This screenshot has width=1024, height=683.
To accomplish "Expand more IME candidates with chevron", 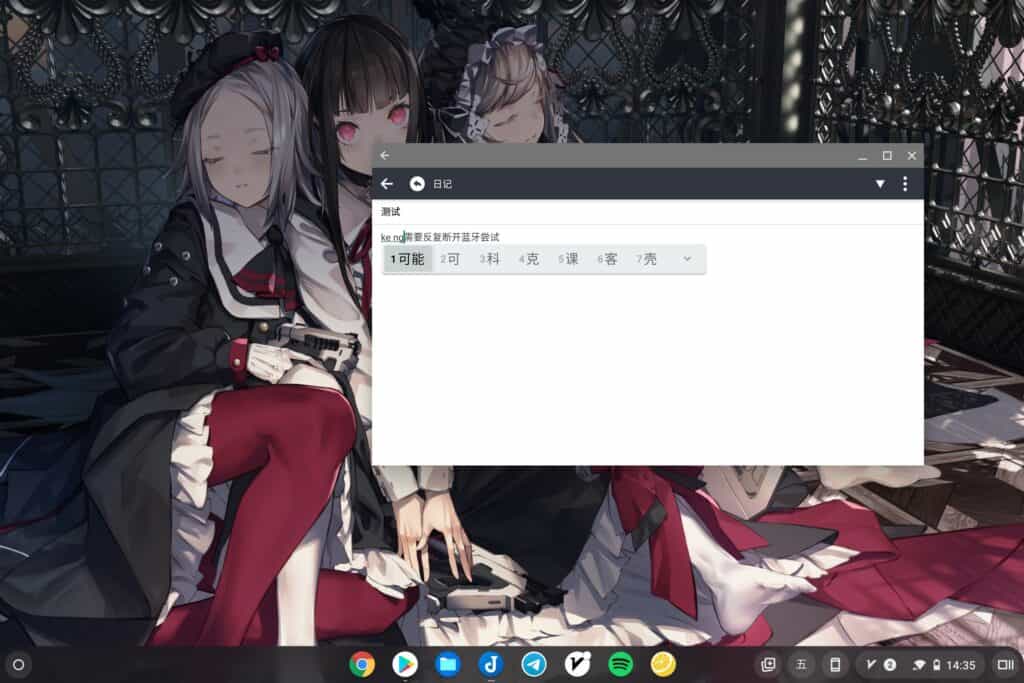I will (x=687, y=259).
